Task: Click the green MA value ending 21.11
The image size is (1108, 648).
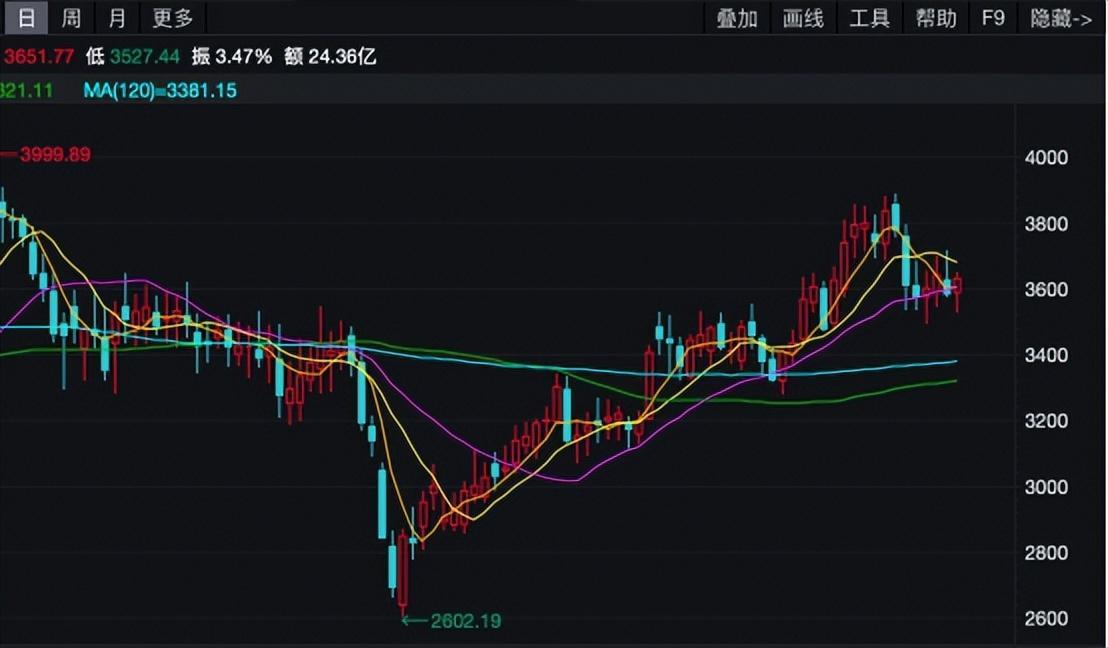Action: tap(27, 91)
